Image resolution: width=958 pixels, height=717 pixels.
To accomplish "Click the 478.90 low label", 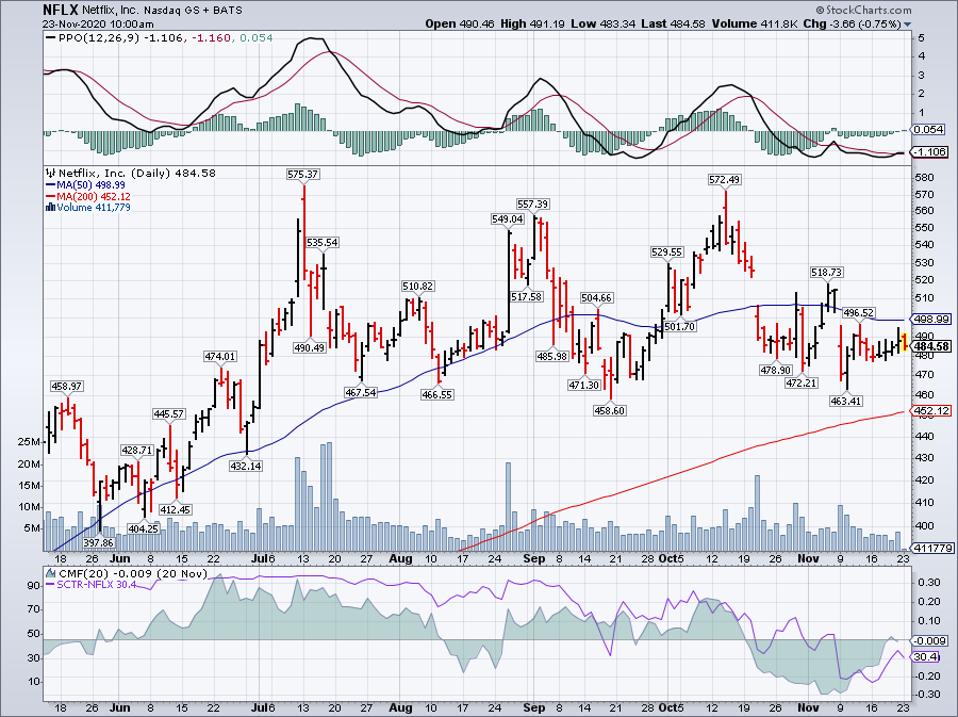I will click(776, 370).
